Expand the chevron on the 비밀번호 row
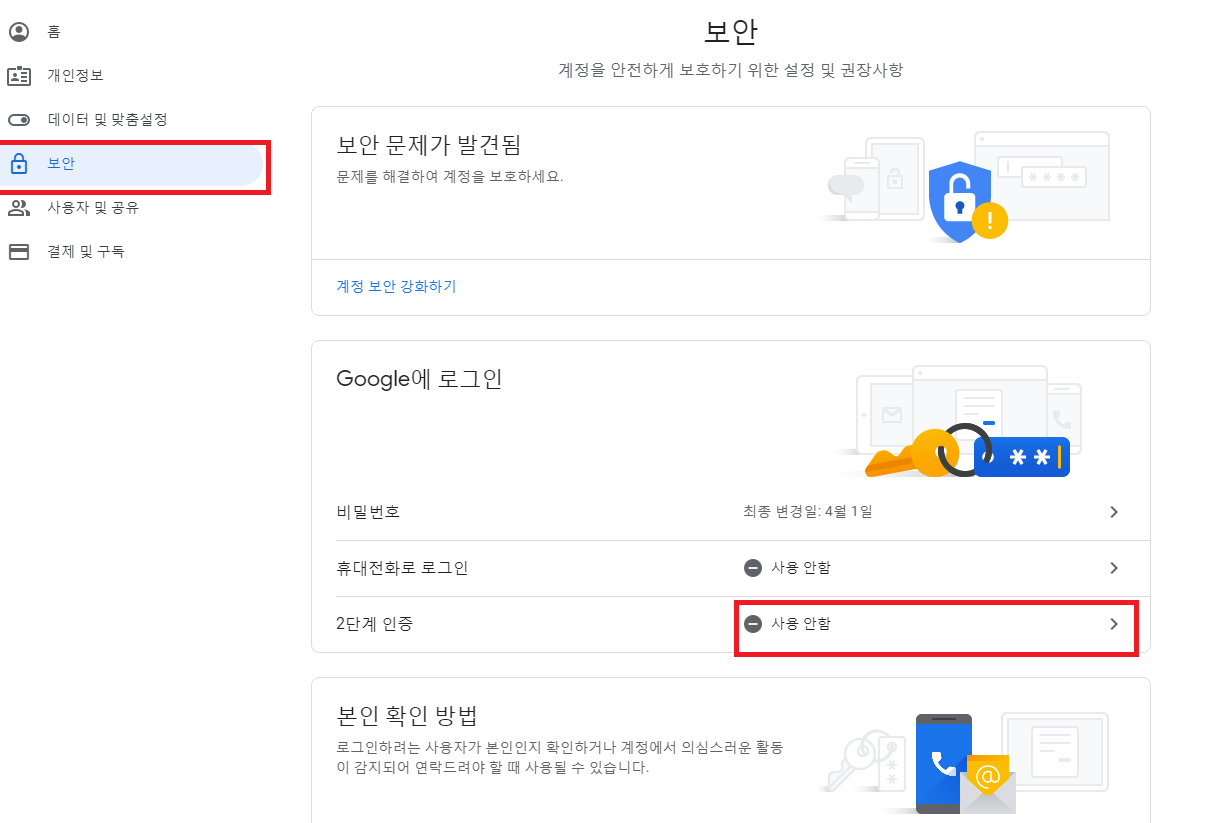Image resolution: width=1209 pixels, height=823 pixels. pos(1113,512)
